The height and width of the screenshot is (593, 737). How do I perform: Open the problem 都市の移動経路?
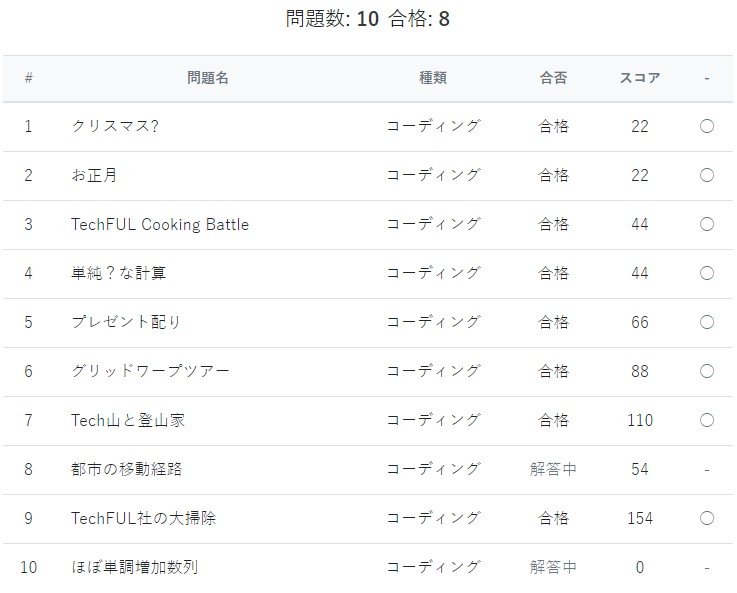127,469
